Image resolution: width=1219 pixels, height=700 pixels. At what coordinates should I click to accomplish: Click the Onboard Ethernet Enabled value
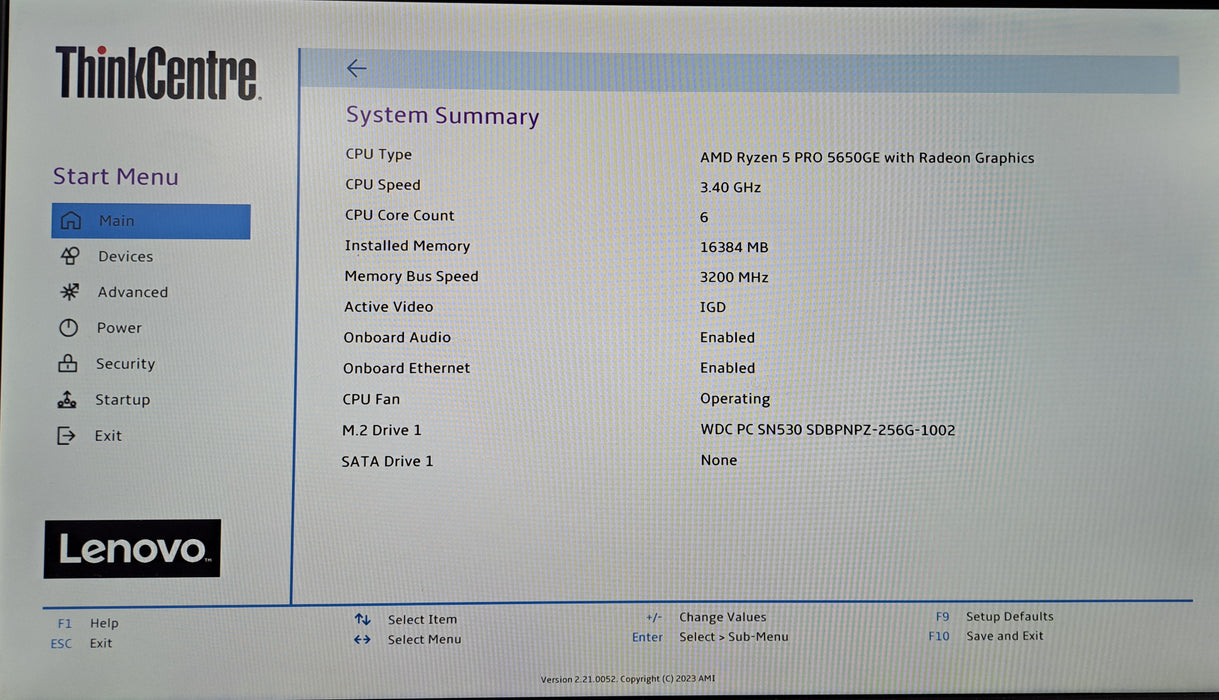tap(728, 369)
